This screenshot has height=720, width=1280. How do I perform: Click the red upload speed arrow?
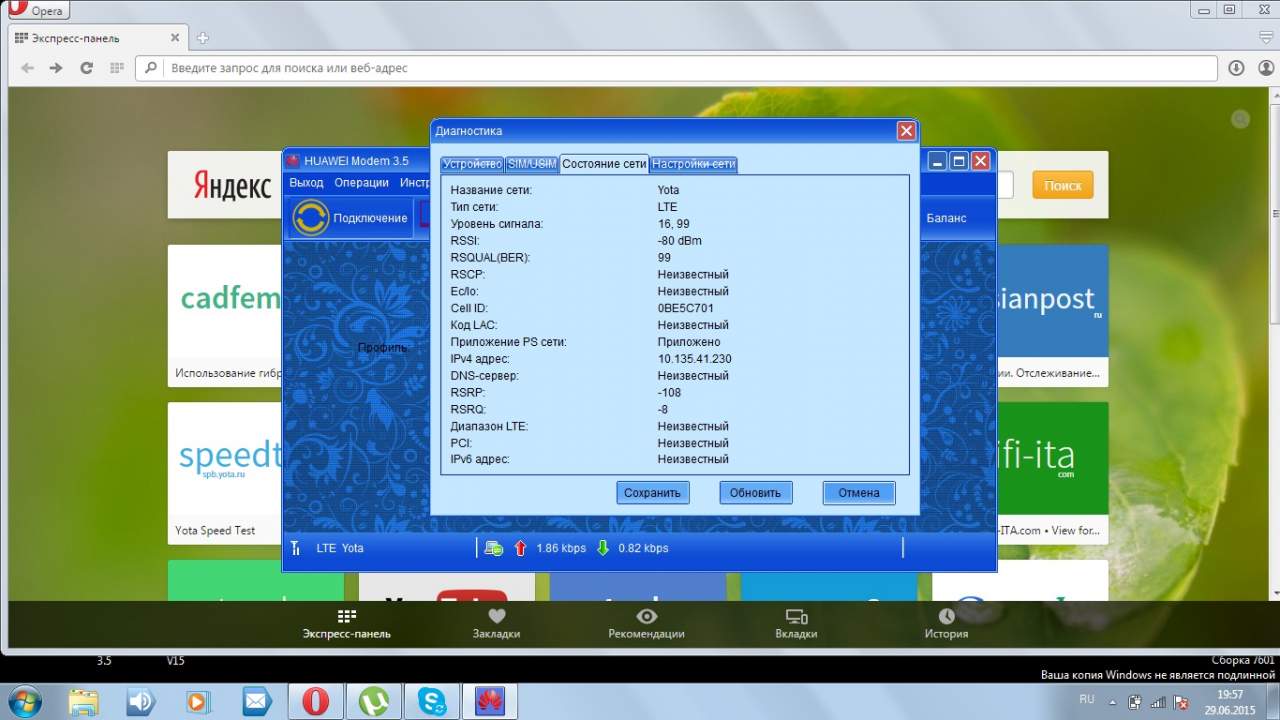pyautogui.click(x=520, y=548)
